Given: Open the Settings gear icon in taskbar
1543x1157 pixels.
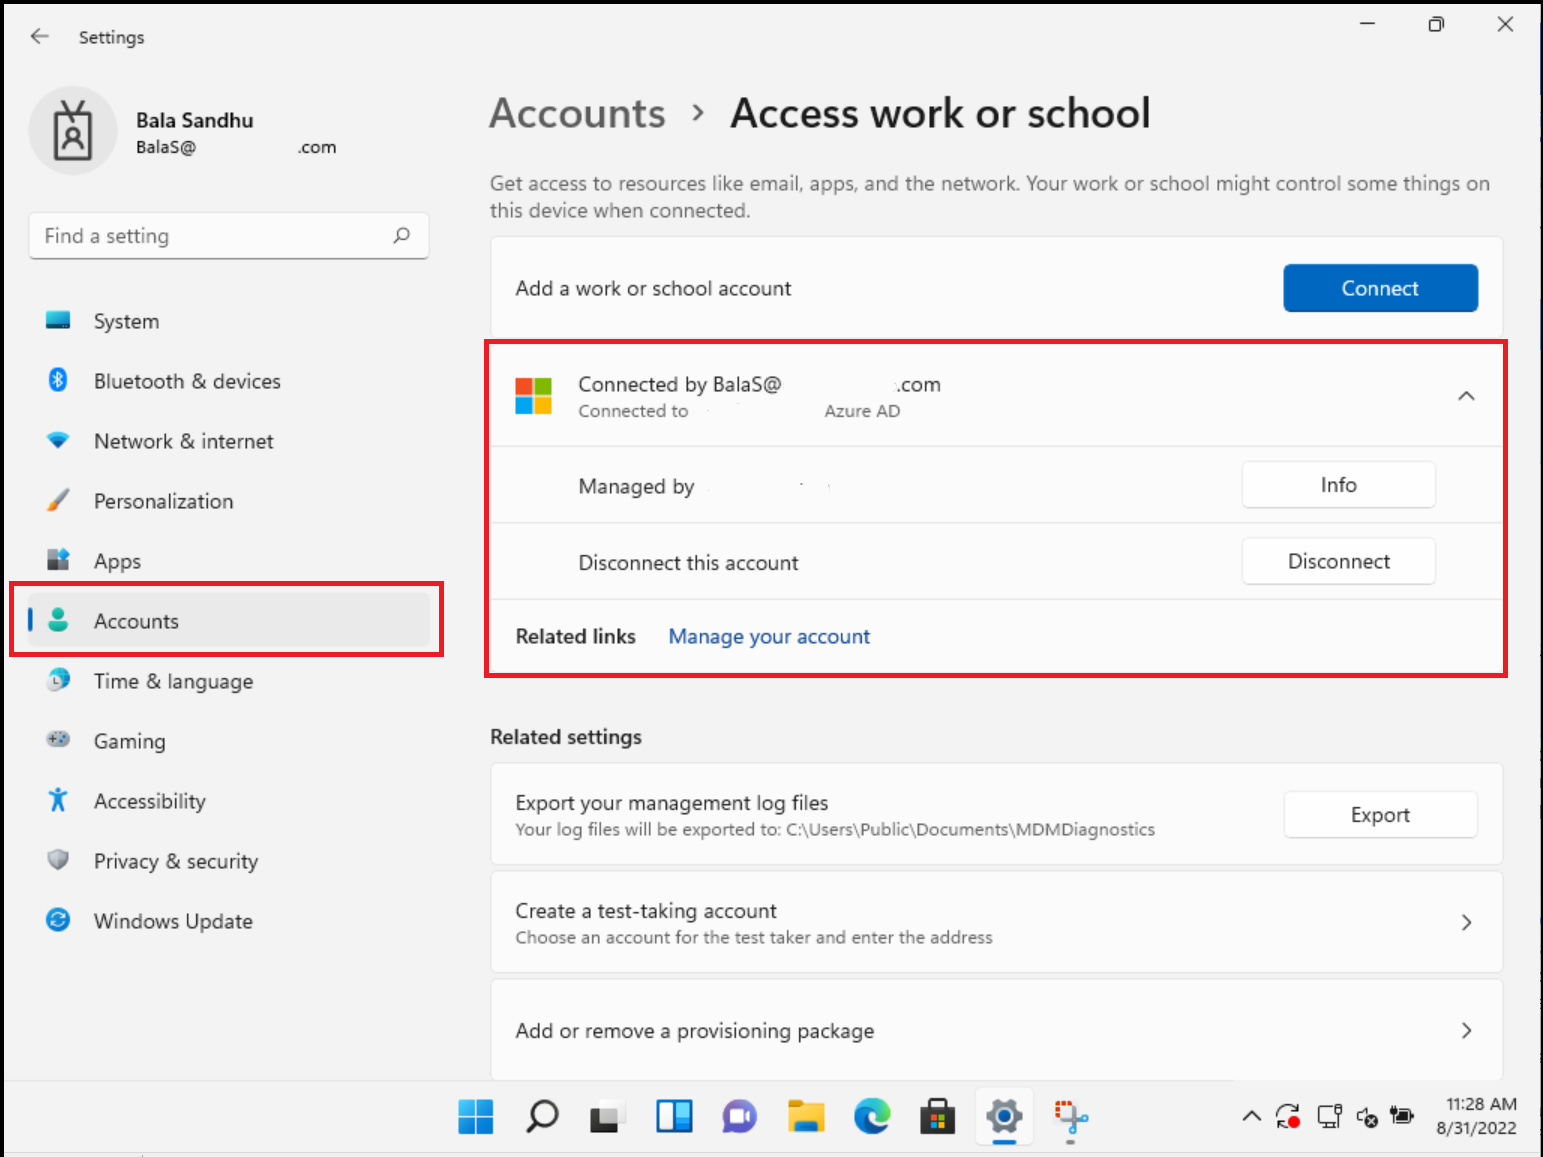Looking at the screenshot, I should (1003, 1117).
